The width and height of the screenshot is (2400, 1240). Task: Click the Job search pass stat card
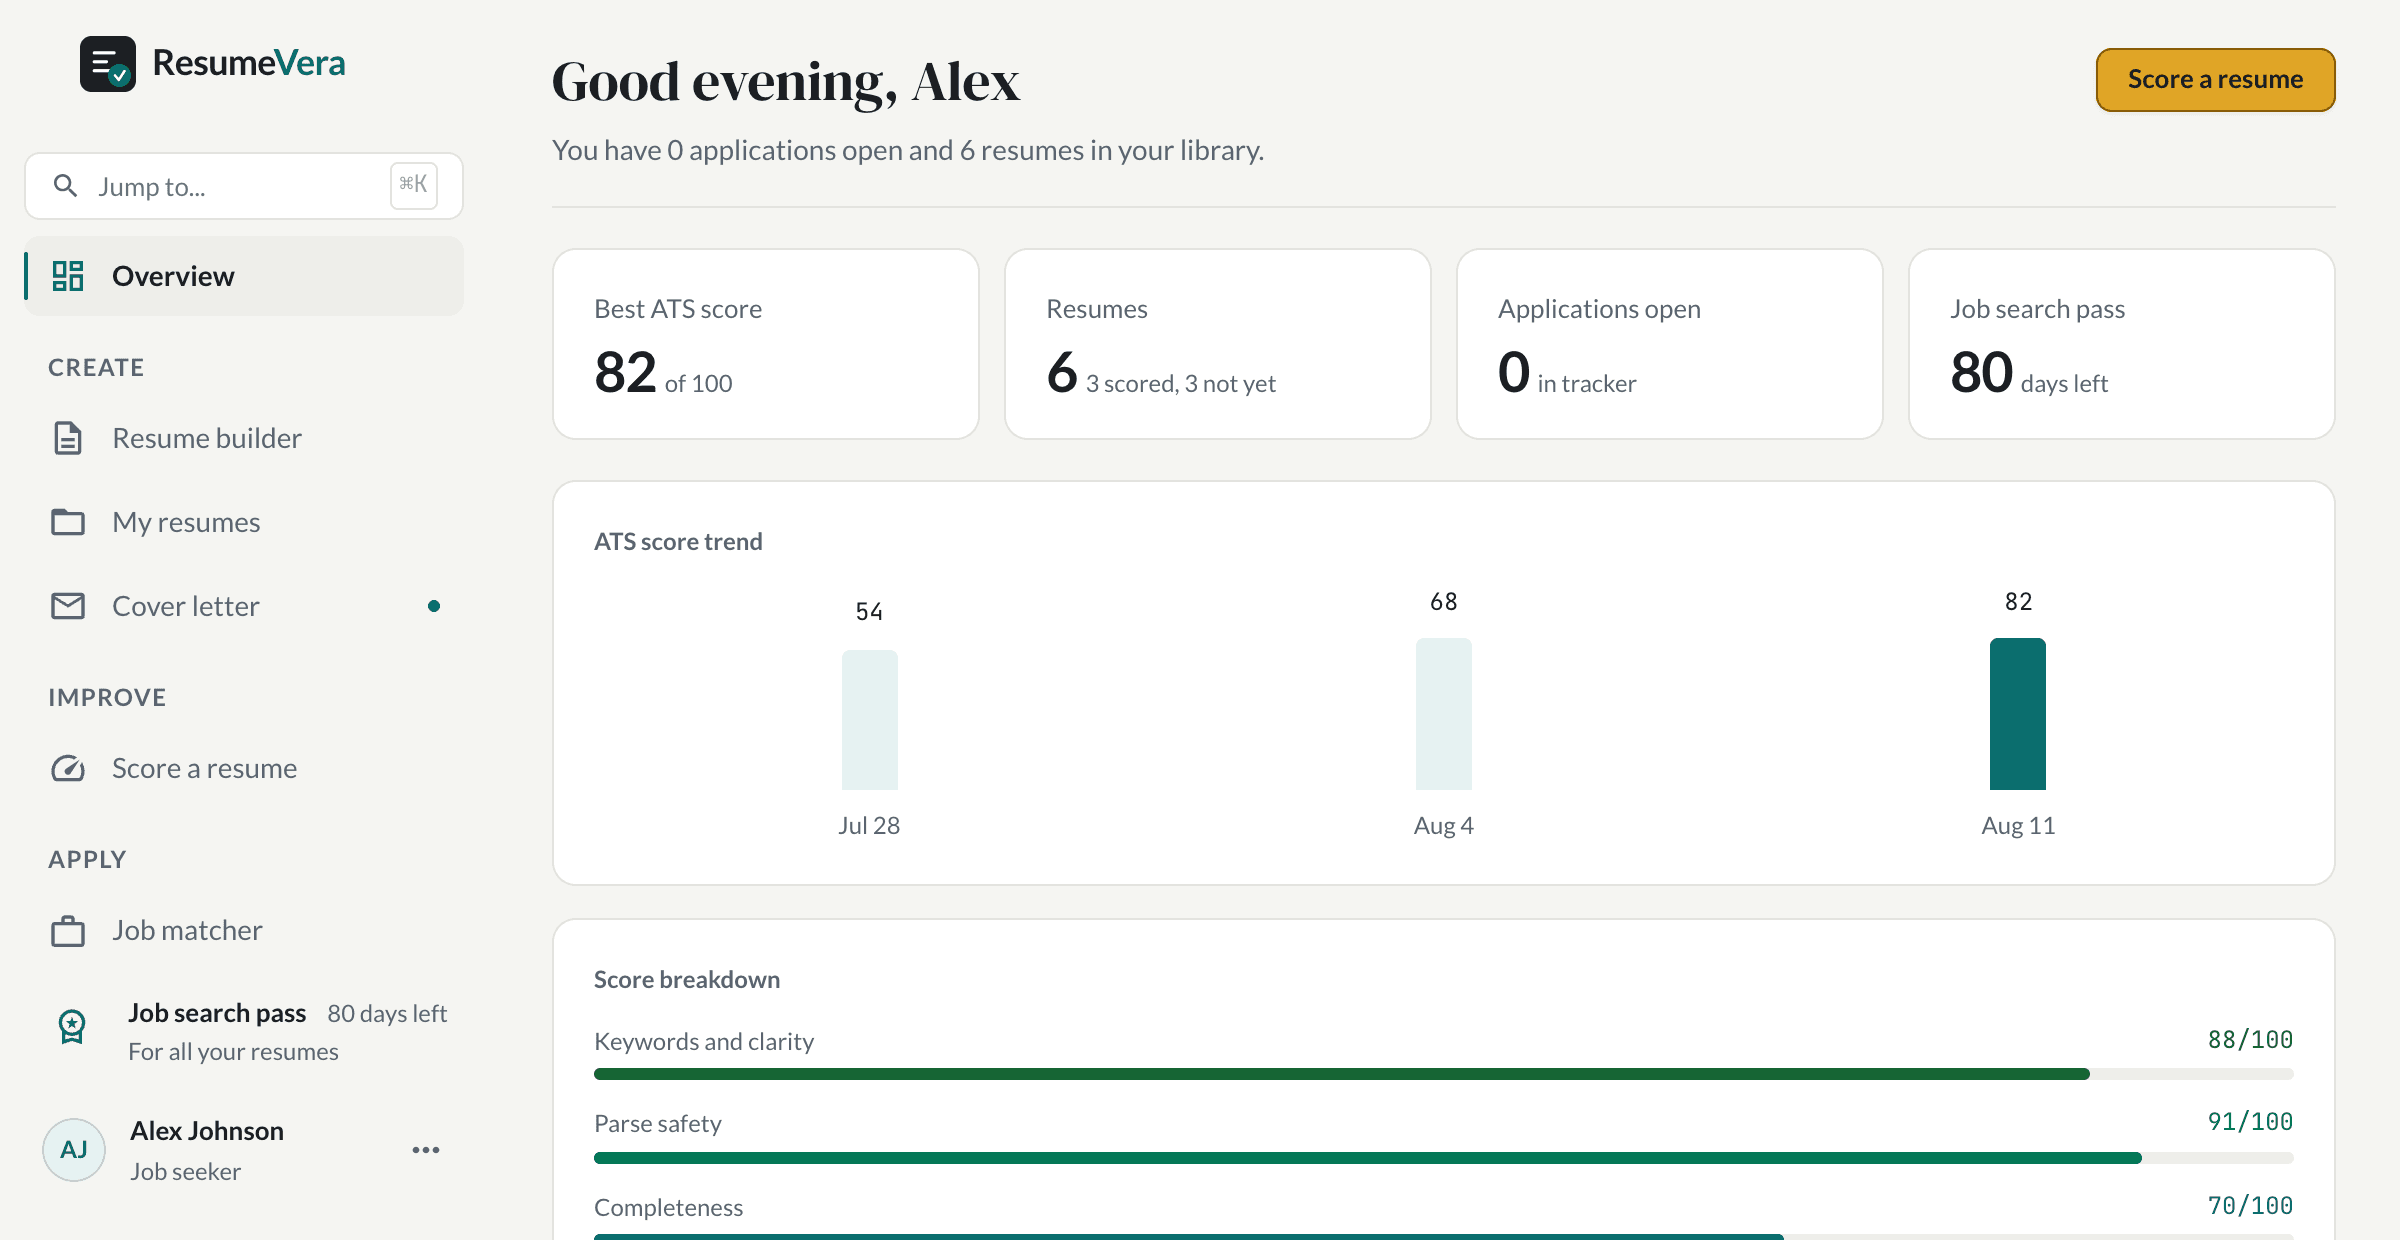pyautogui.click(x=2122, y=344)
